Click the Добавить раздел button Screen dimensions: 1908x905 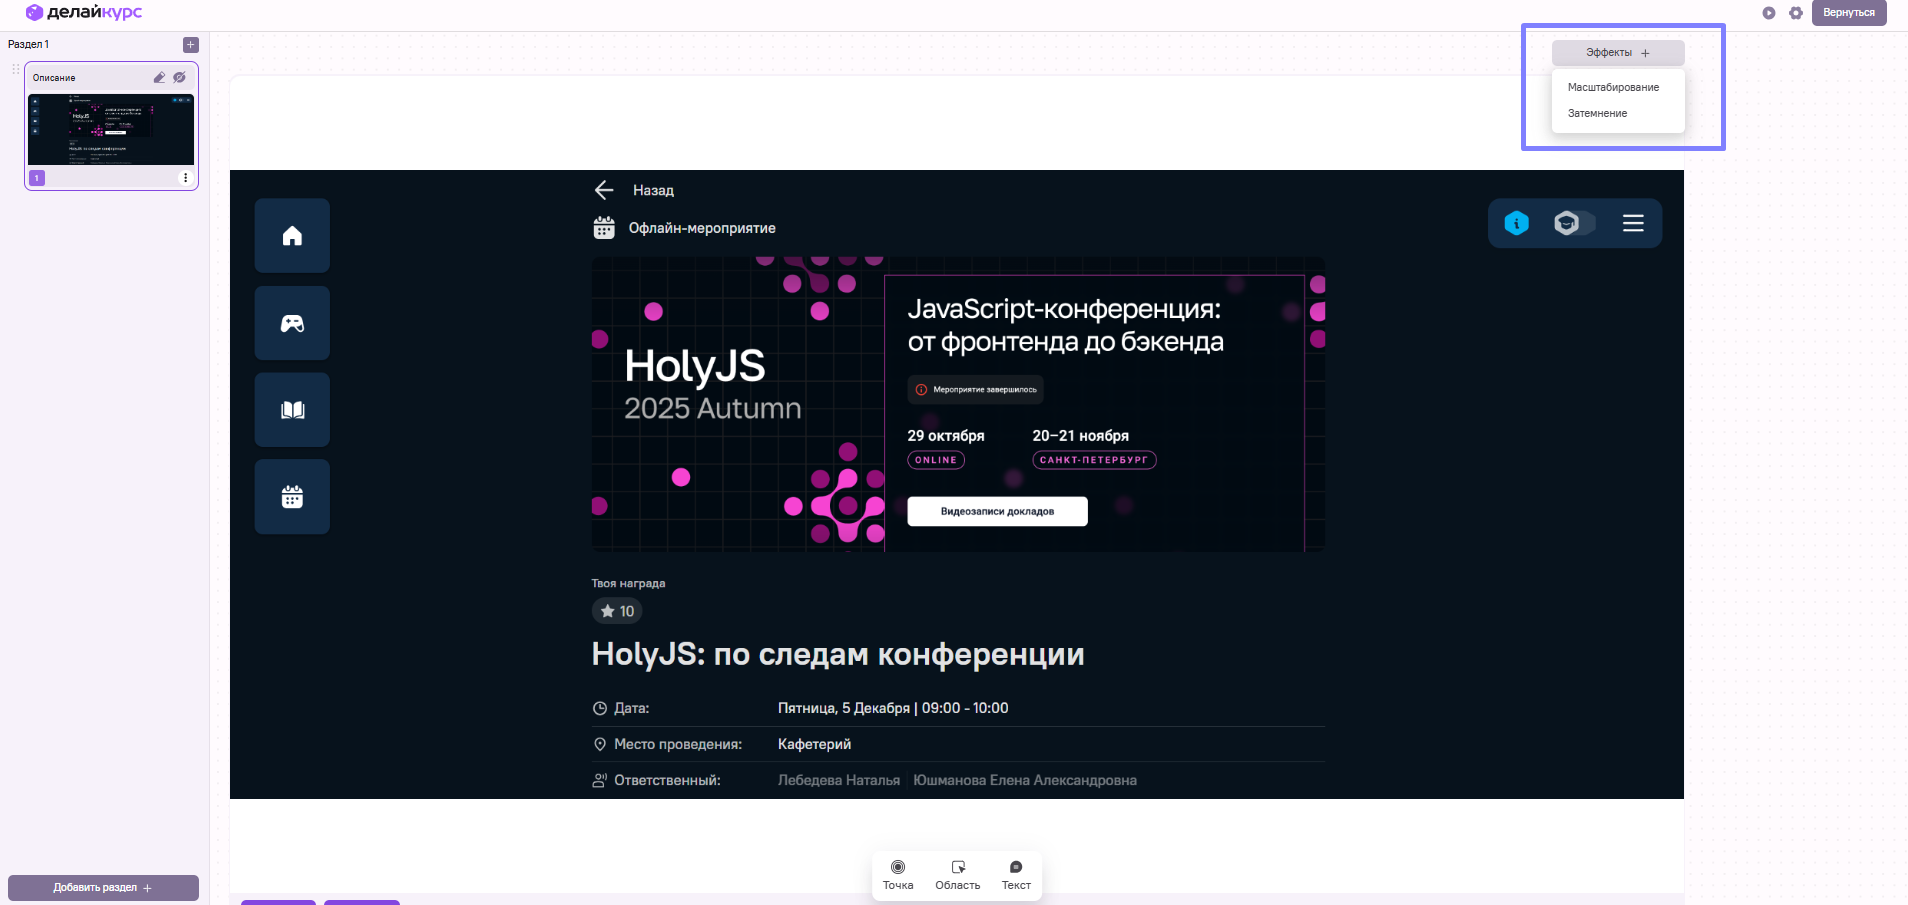[103, 887]
